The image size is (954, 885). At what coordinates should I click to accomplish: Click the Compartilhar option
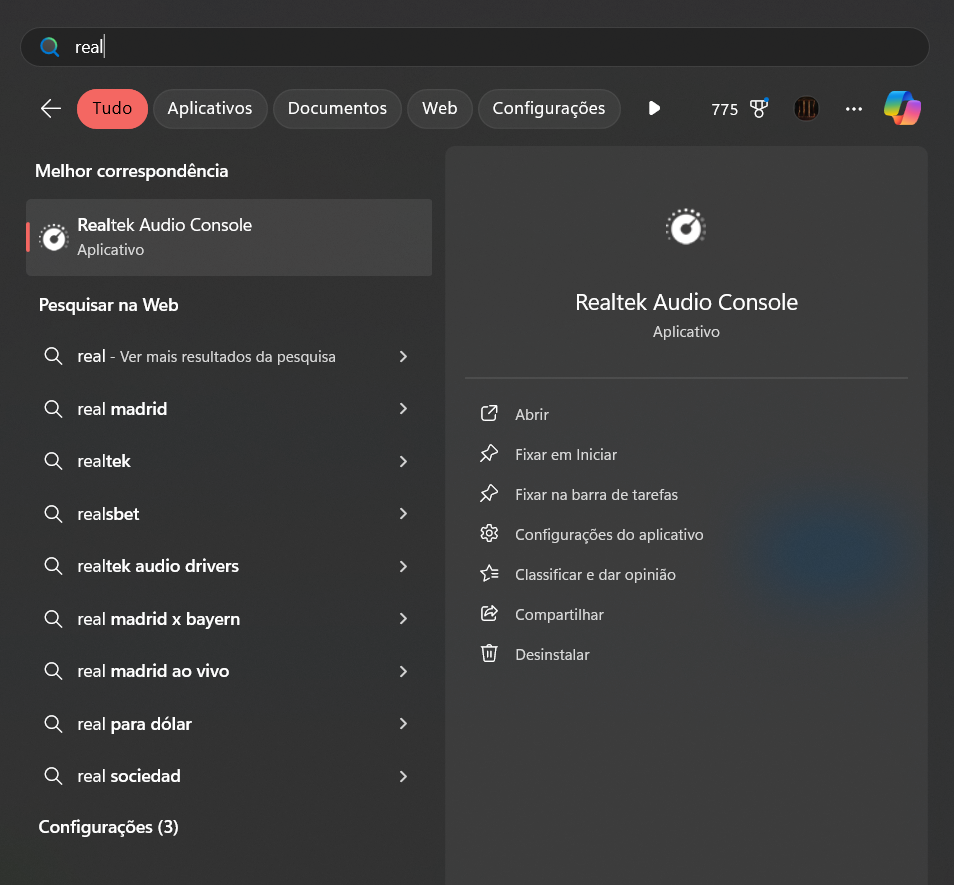point(559,614)
